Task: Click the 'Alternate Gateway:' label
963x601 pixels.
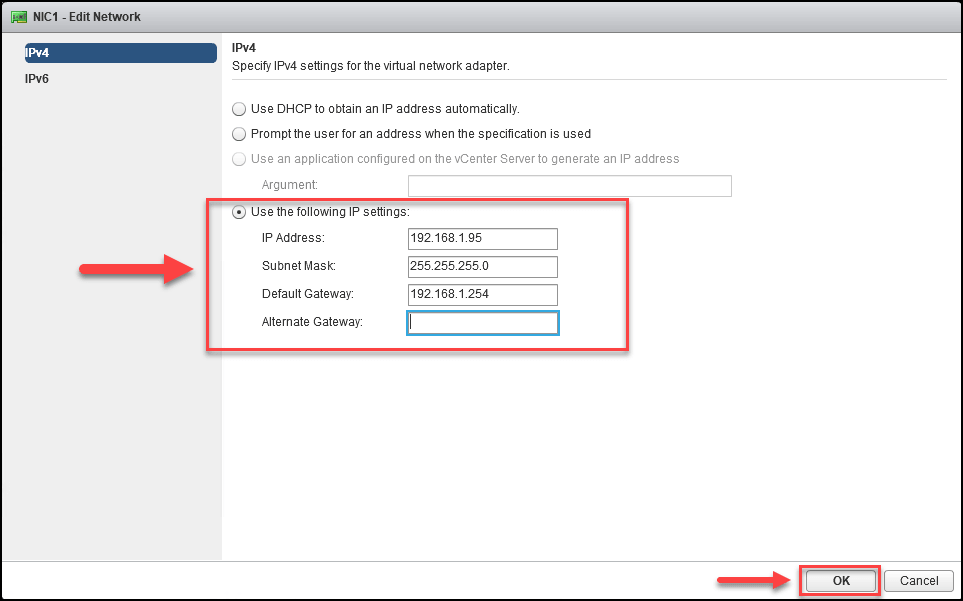Action: pos(312,322)
